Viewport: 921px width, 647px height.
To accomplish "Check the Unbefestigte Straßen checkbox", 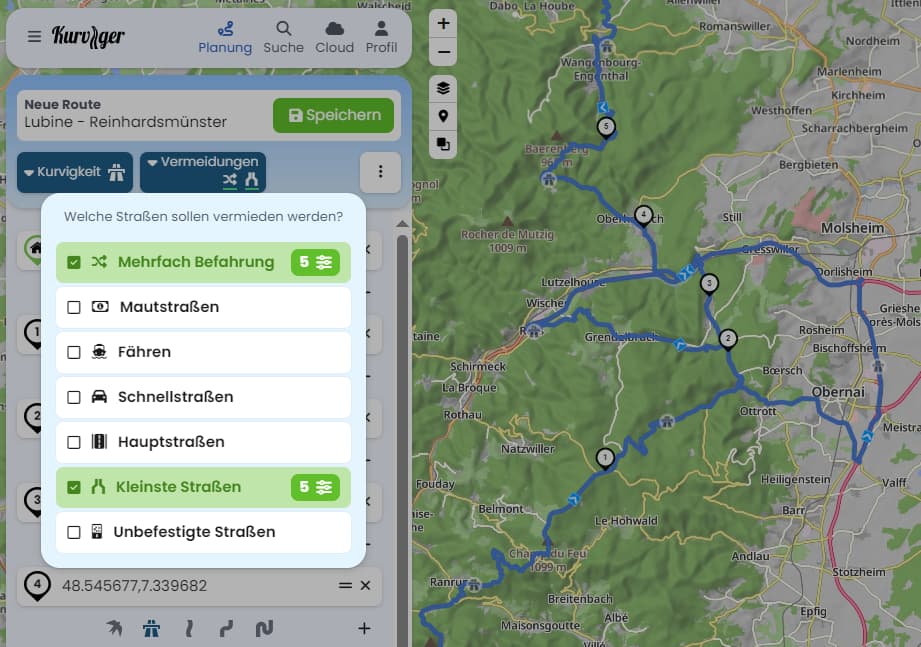I will coord(74,532).
